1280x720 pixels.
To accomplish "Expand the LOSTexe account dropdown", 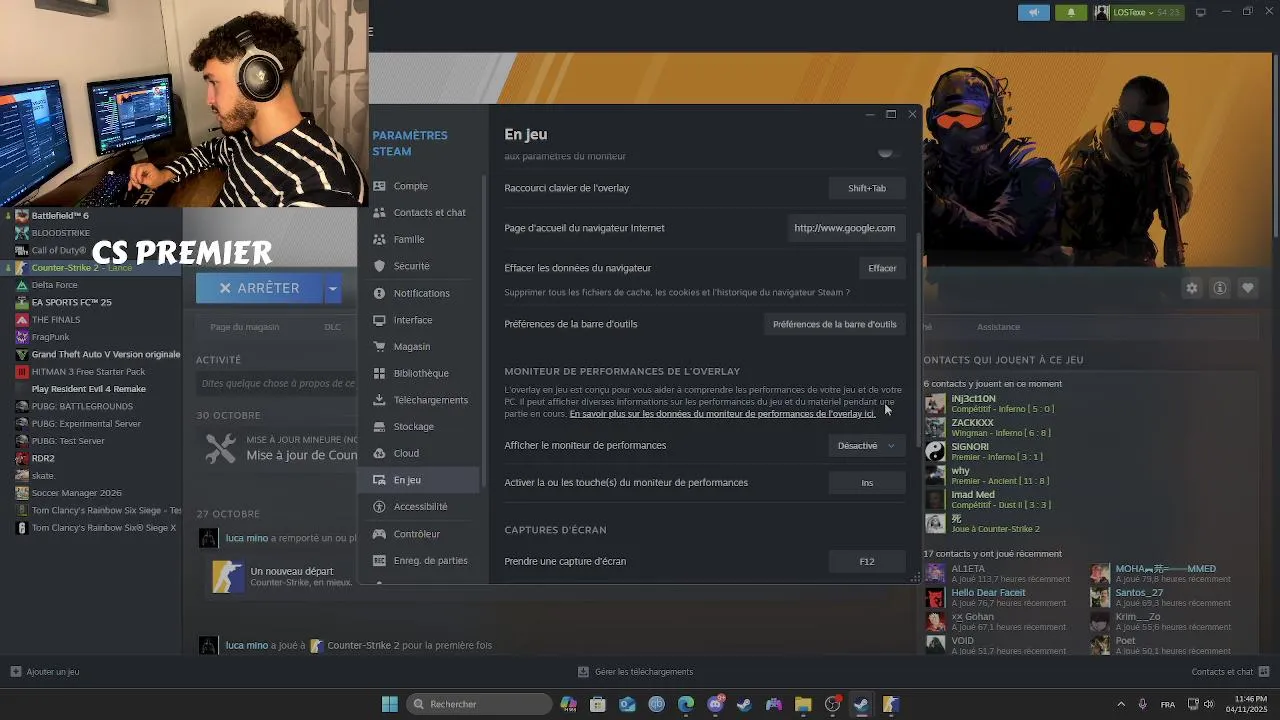I will [x=1137, y=12].
